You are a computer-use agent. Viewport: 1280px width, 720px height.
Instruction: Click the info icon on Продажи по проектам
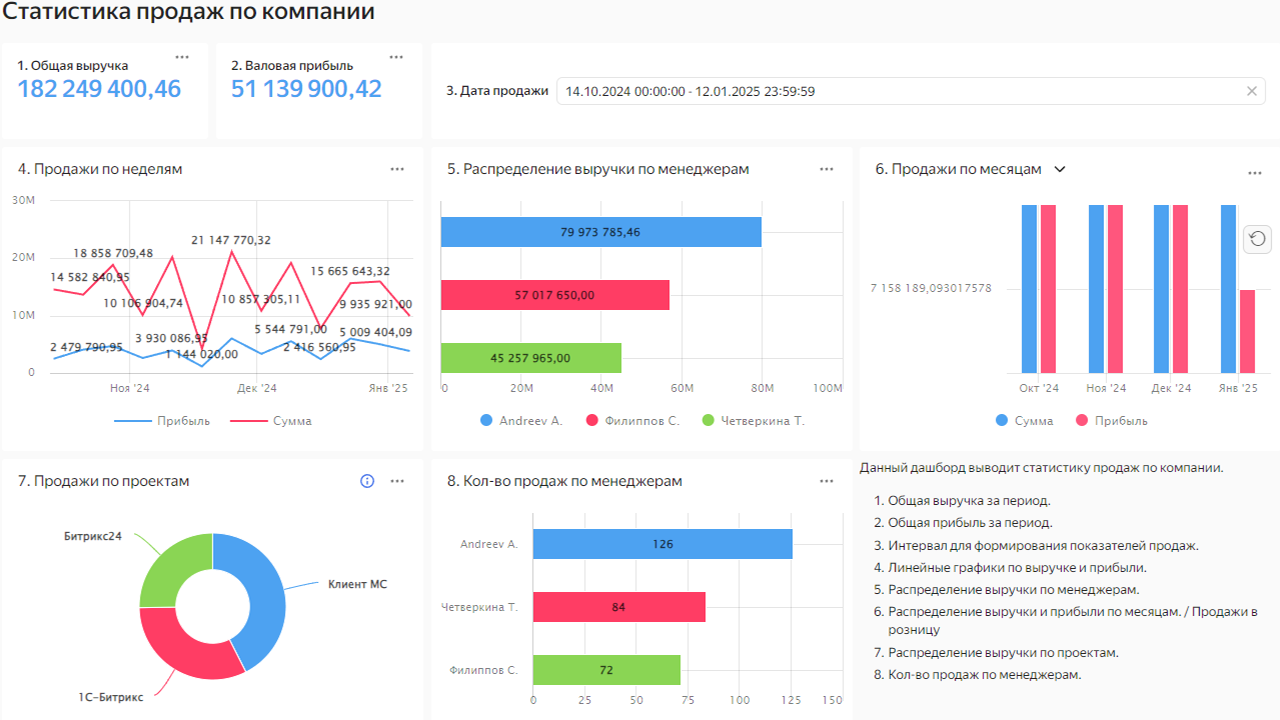[x=367, y=481]
